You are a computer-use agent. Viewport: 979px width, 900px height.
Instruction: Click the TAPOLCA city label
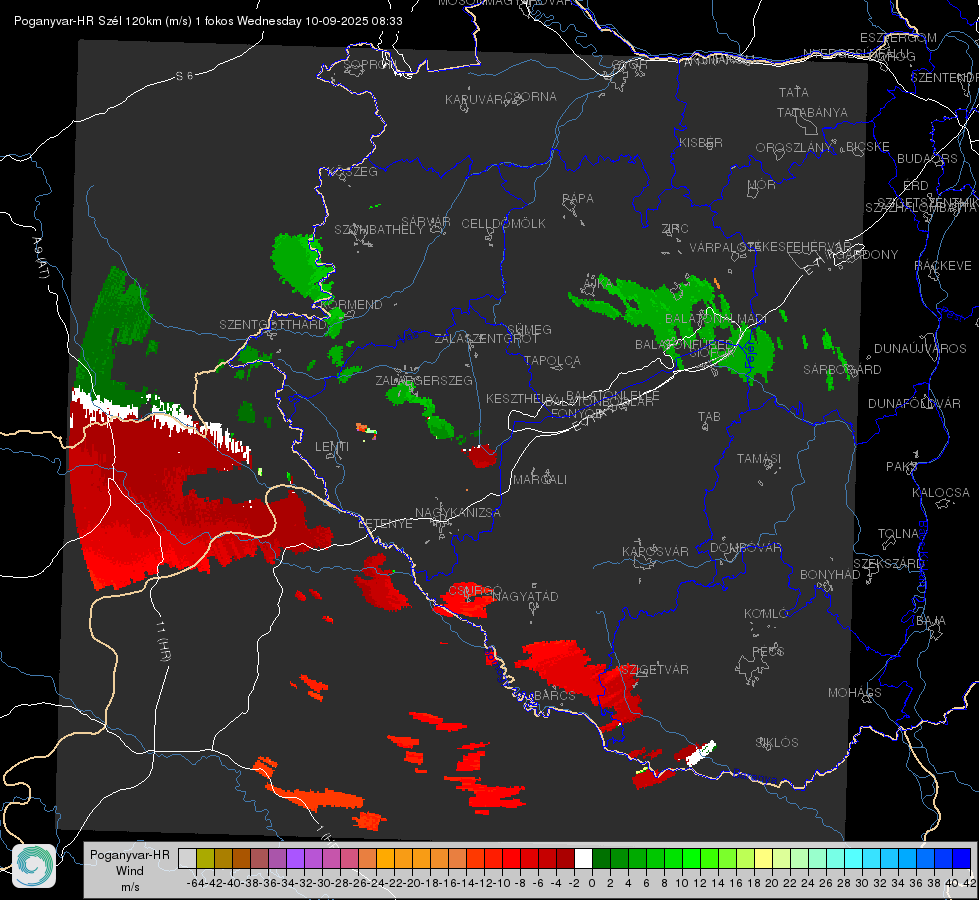tap(553, 360)
